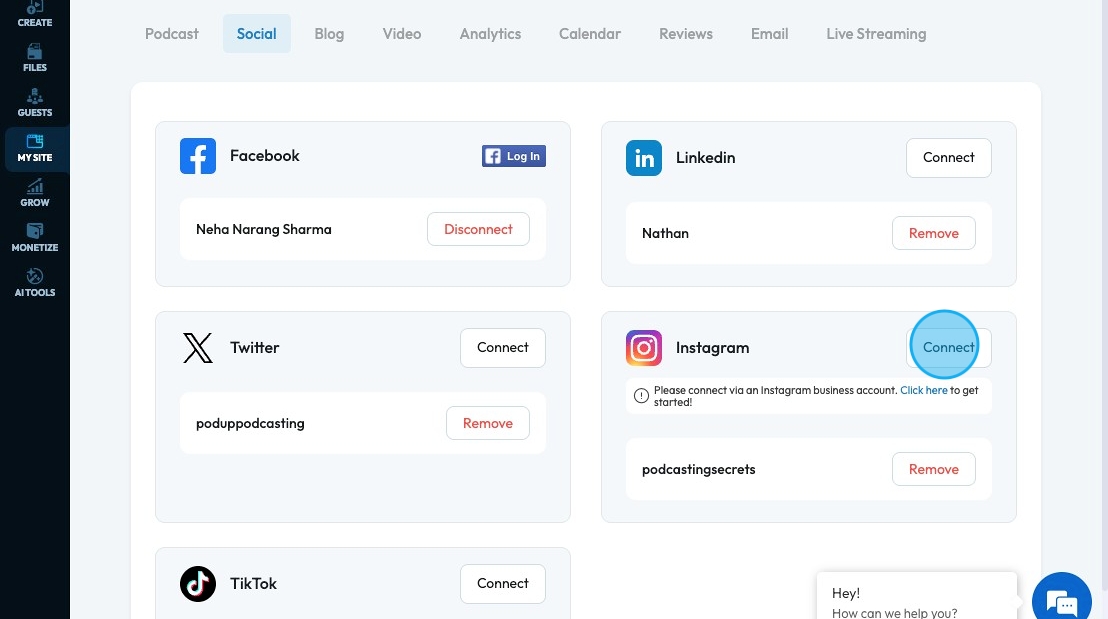Click the Twitter X logo icon
This screenshot has width=1108, height=619.
point(198,348)
